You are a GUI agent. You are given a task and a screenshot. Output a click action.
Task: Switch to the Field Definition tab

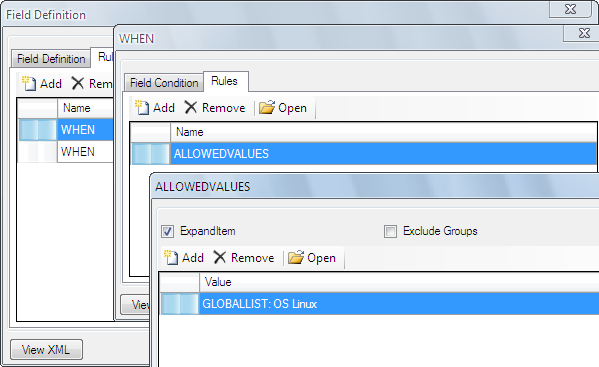[51, 59]
